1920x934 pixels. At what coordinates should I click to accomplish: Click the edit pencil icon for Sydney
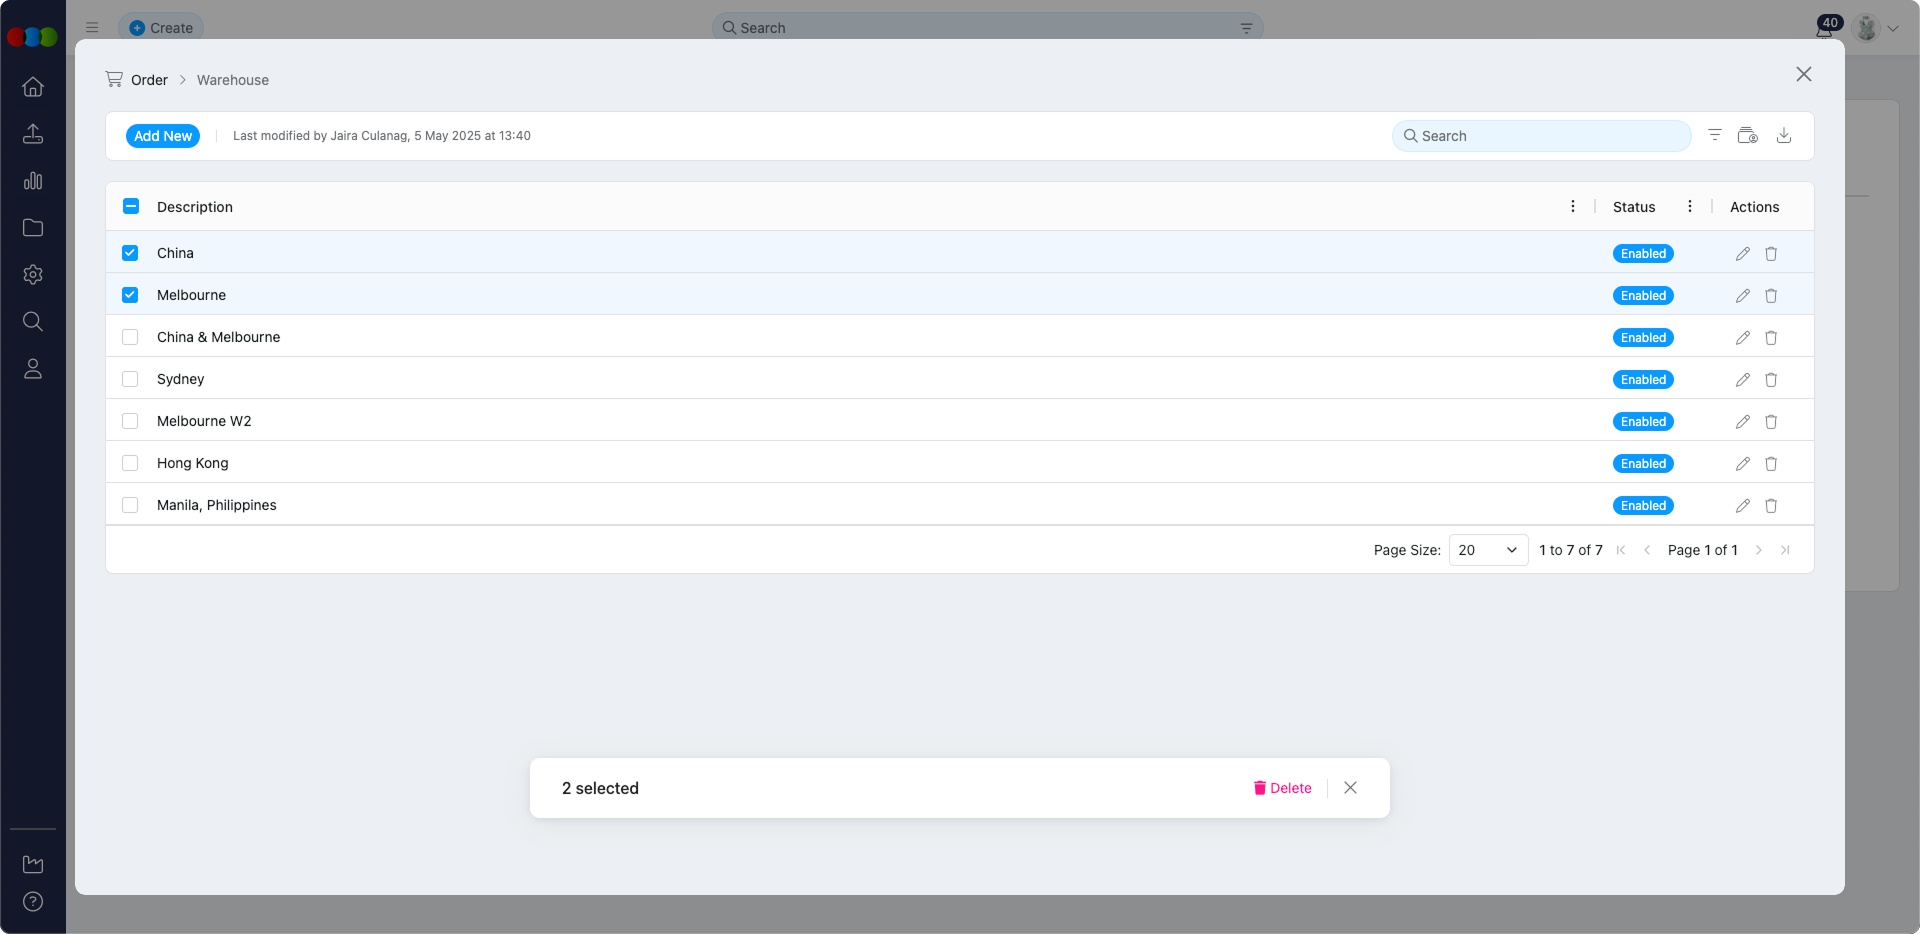click(1742, 380)
